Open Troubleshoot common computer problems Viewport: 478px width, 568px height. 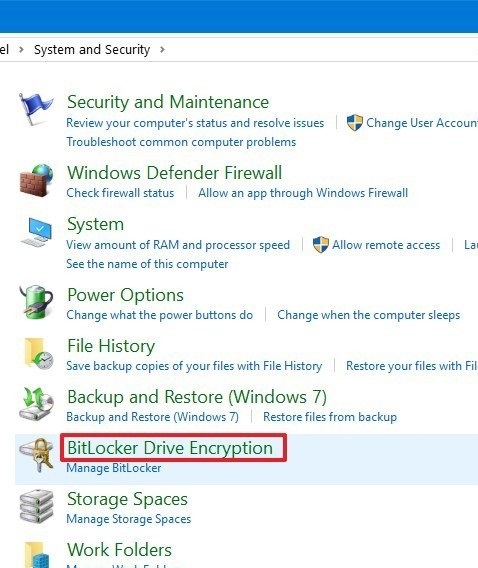[181, 142]
